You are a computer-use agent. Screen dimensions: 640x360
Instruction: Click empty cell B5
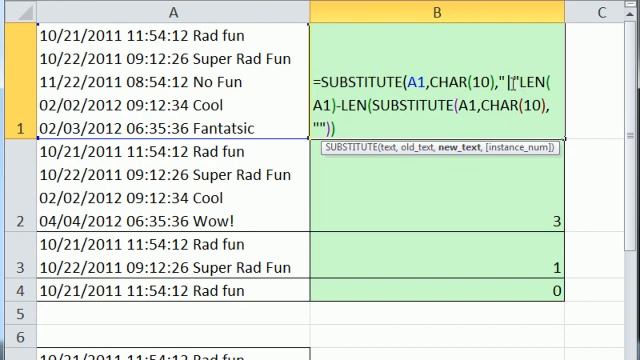[437, 313]
